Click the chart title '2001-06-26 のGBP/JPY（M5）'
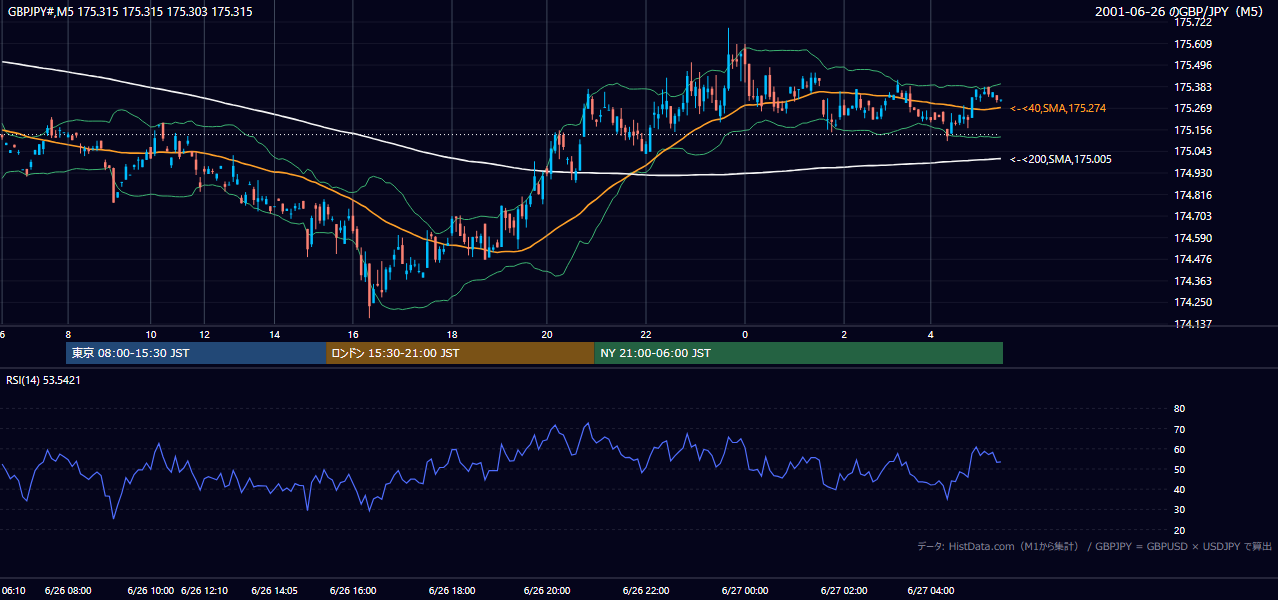 1181,12
